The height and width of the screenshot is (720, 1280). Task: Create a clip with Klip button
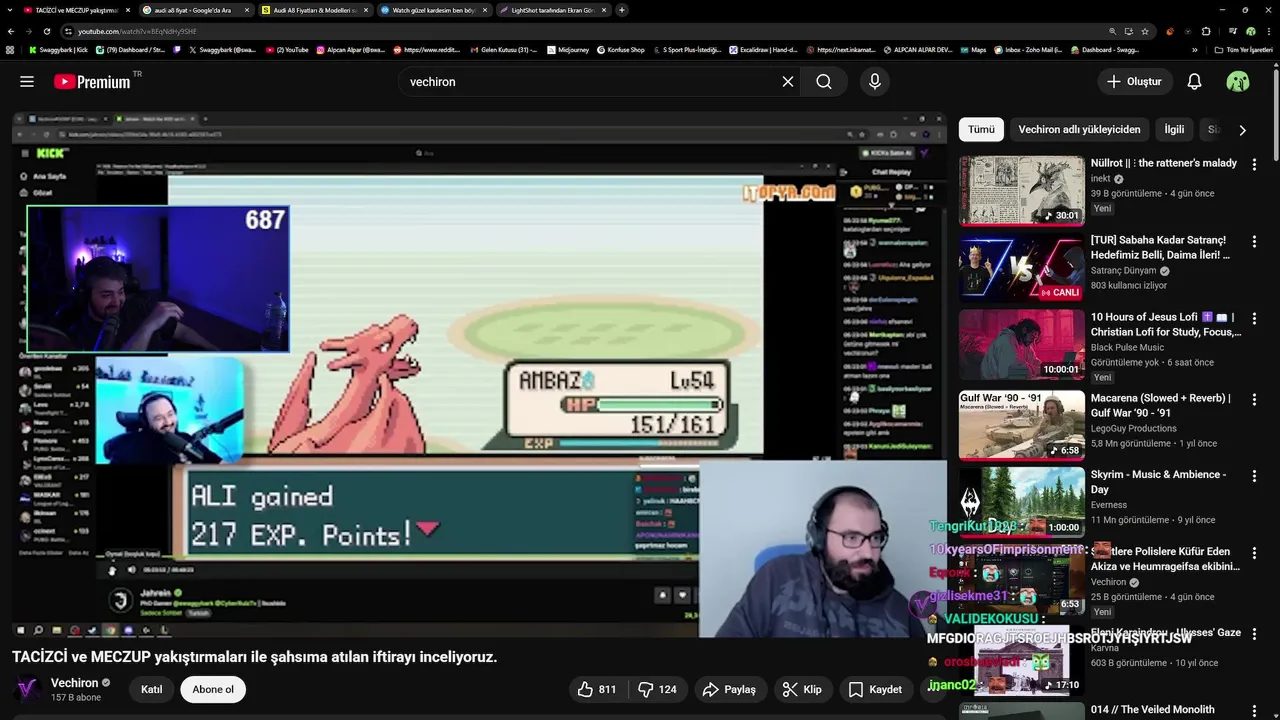coord(802,689)
